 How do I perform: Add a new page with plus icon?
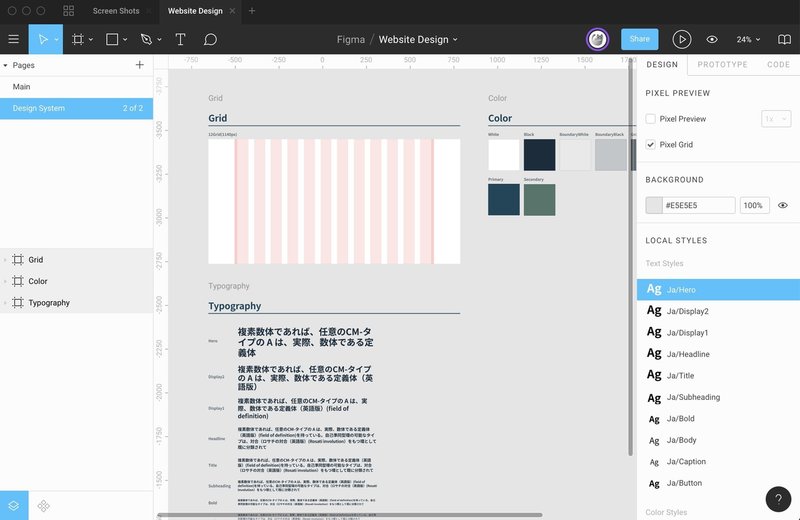140,65
